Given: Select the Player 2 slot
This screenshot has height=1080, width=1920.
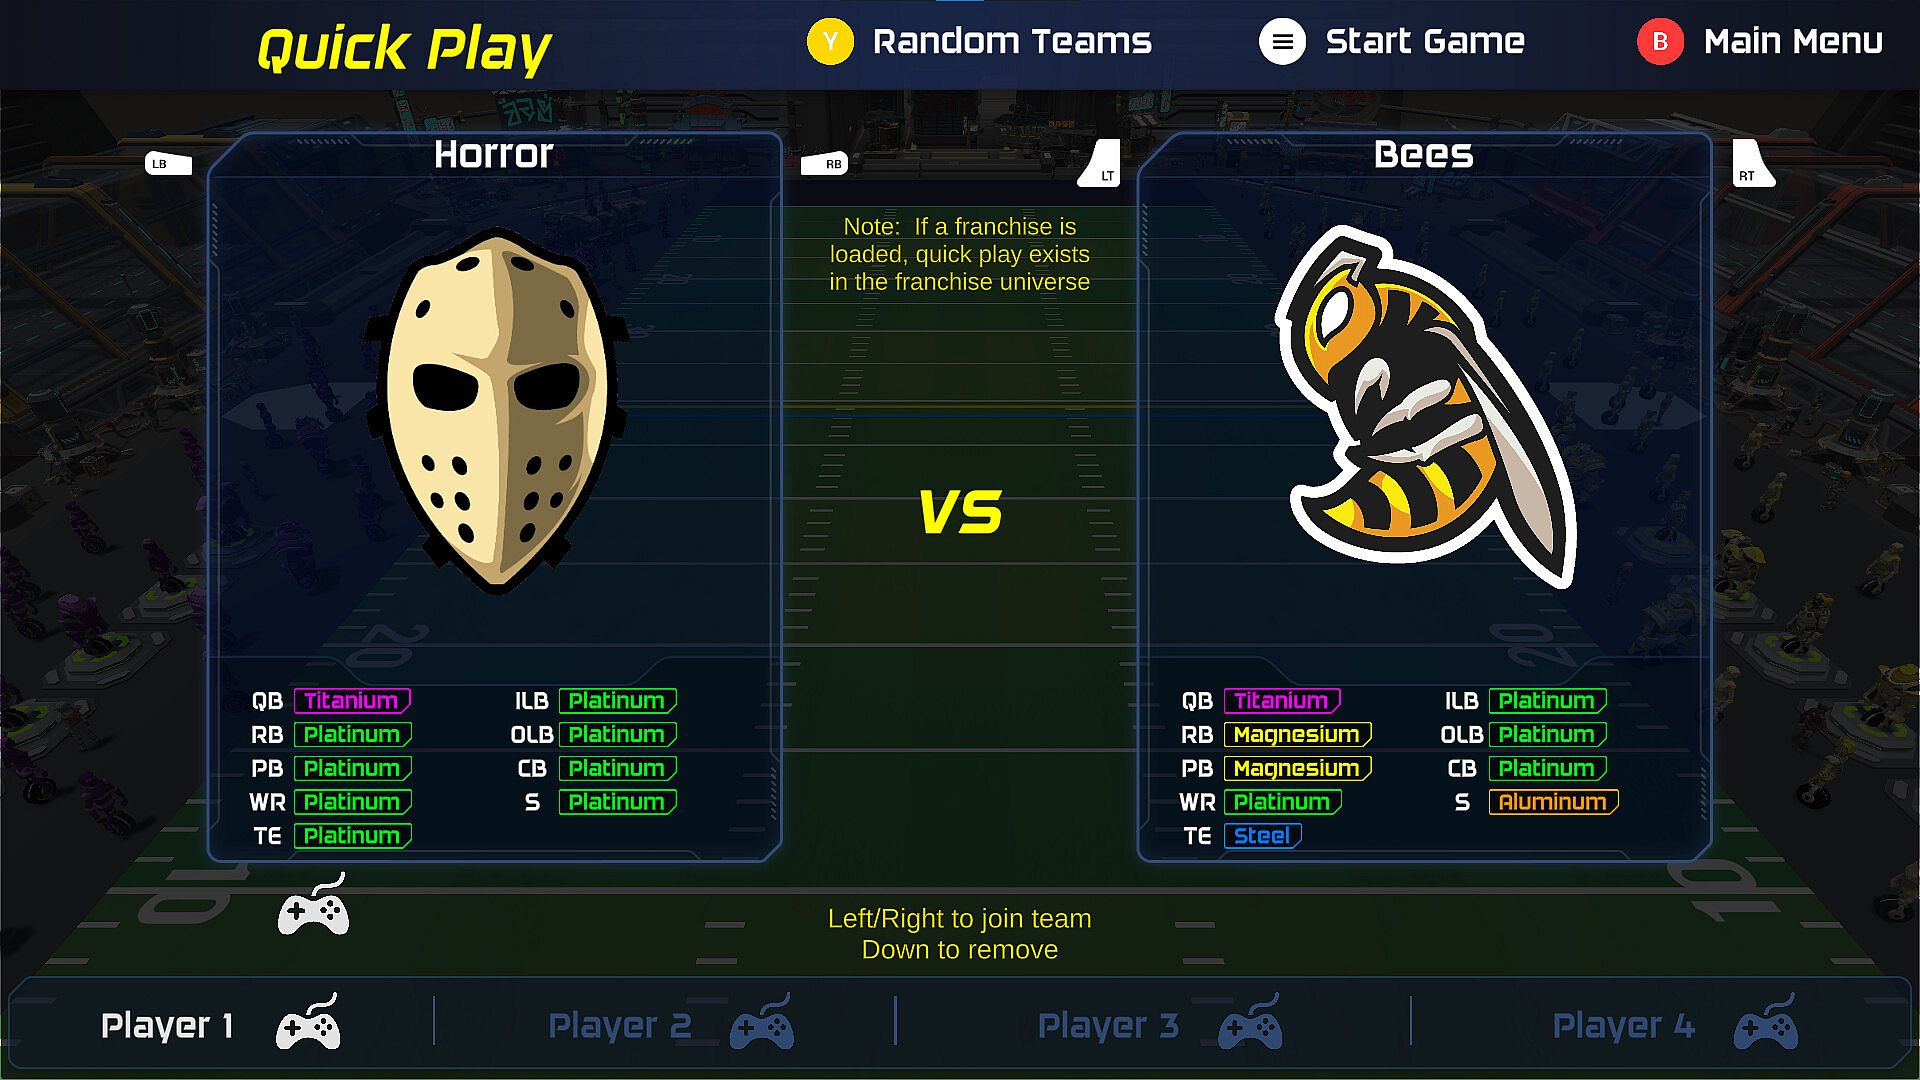Looking at the screenshot, I should tap(664, 1023).
